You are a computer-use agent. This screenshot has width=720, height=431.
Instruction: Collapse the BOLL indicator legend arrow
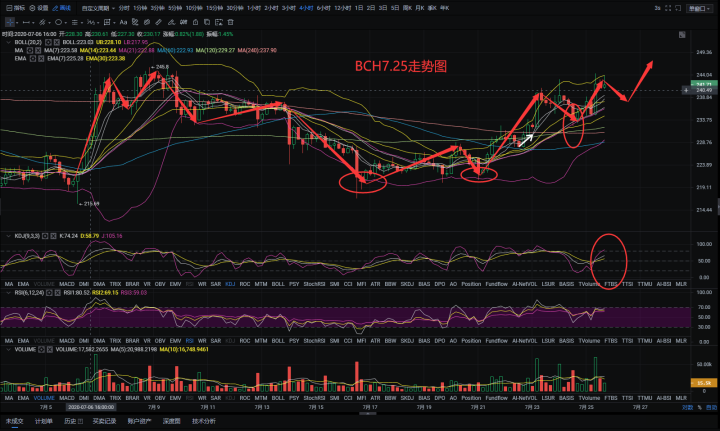[8, 43]
